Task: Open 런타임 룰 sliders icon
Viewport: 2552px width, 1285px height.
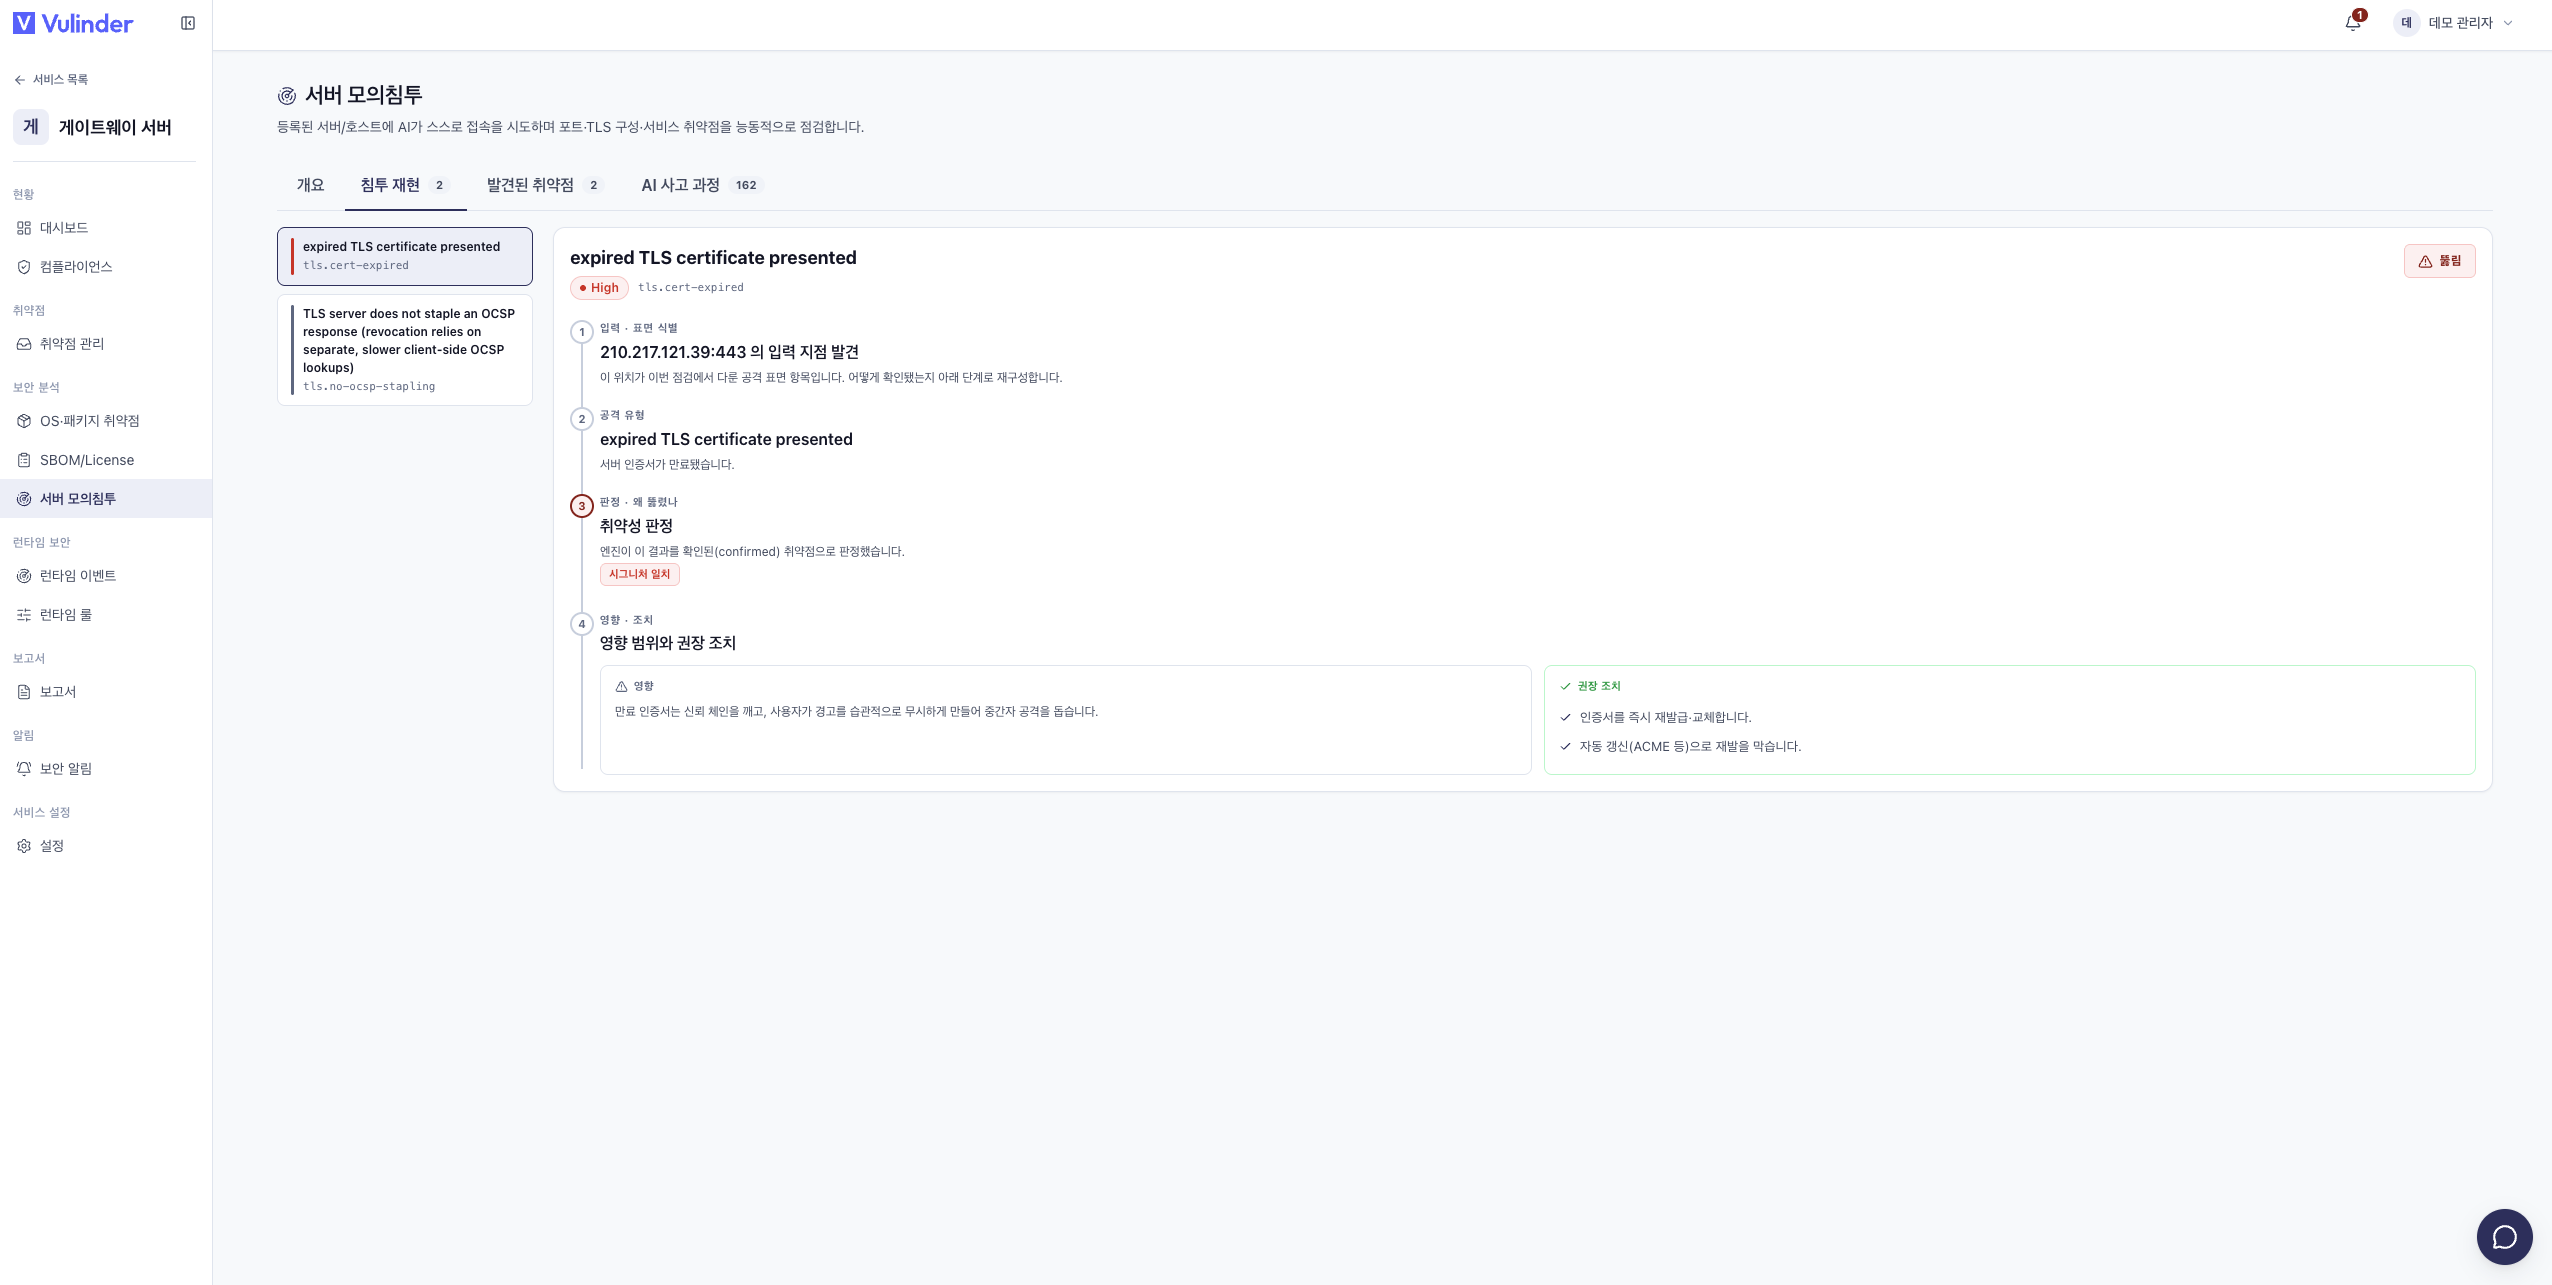Action: (x=24, y=615)
